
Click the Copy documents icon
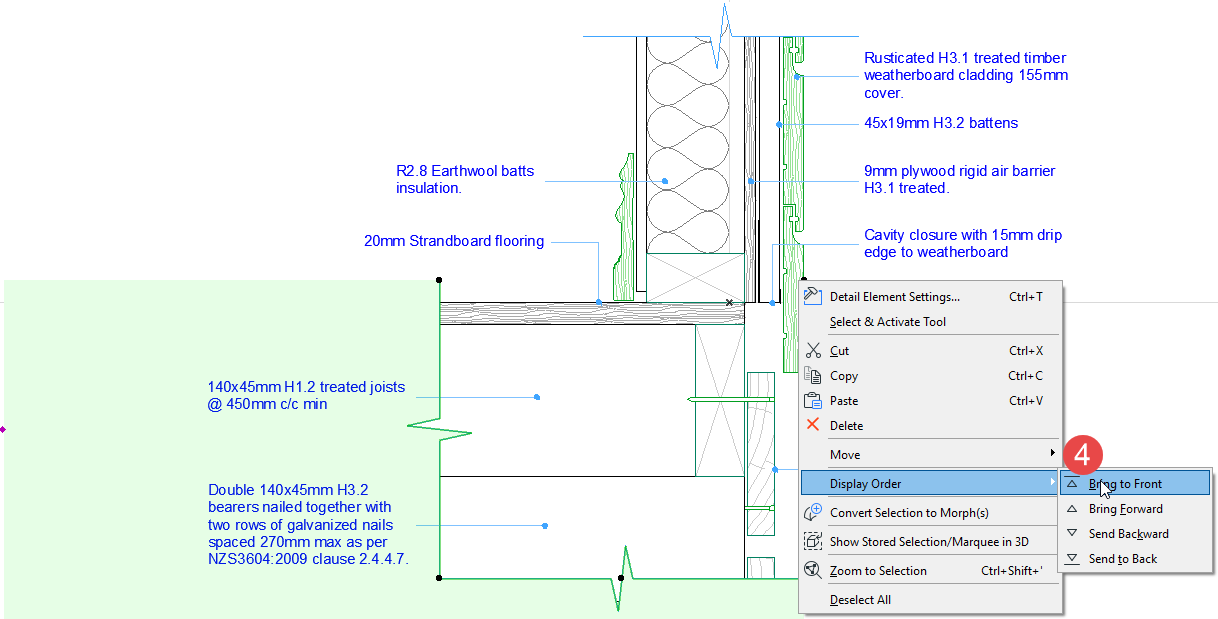[x=813, y=376]
